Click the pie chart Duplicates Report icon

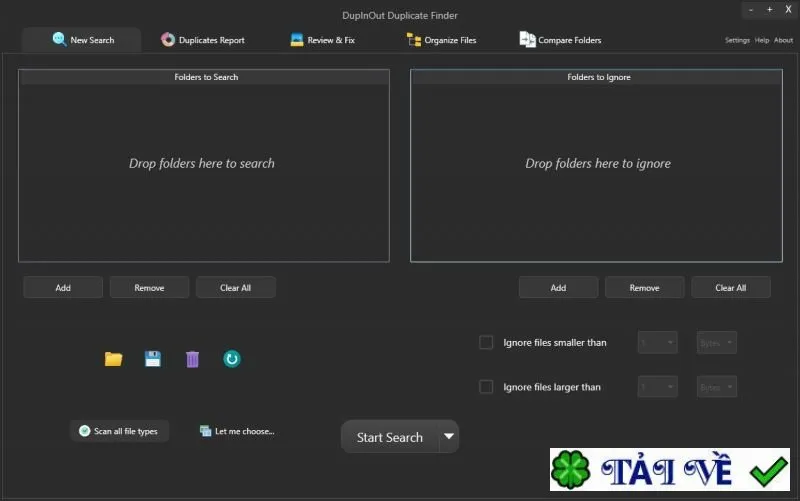(x=167, y=39)
